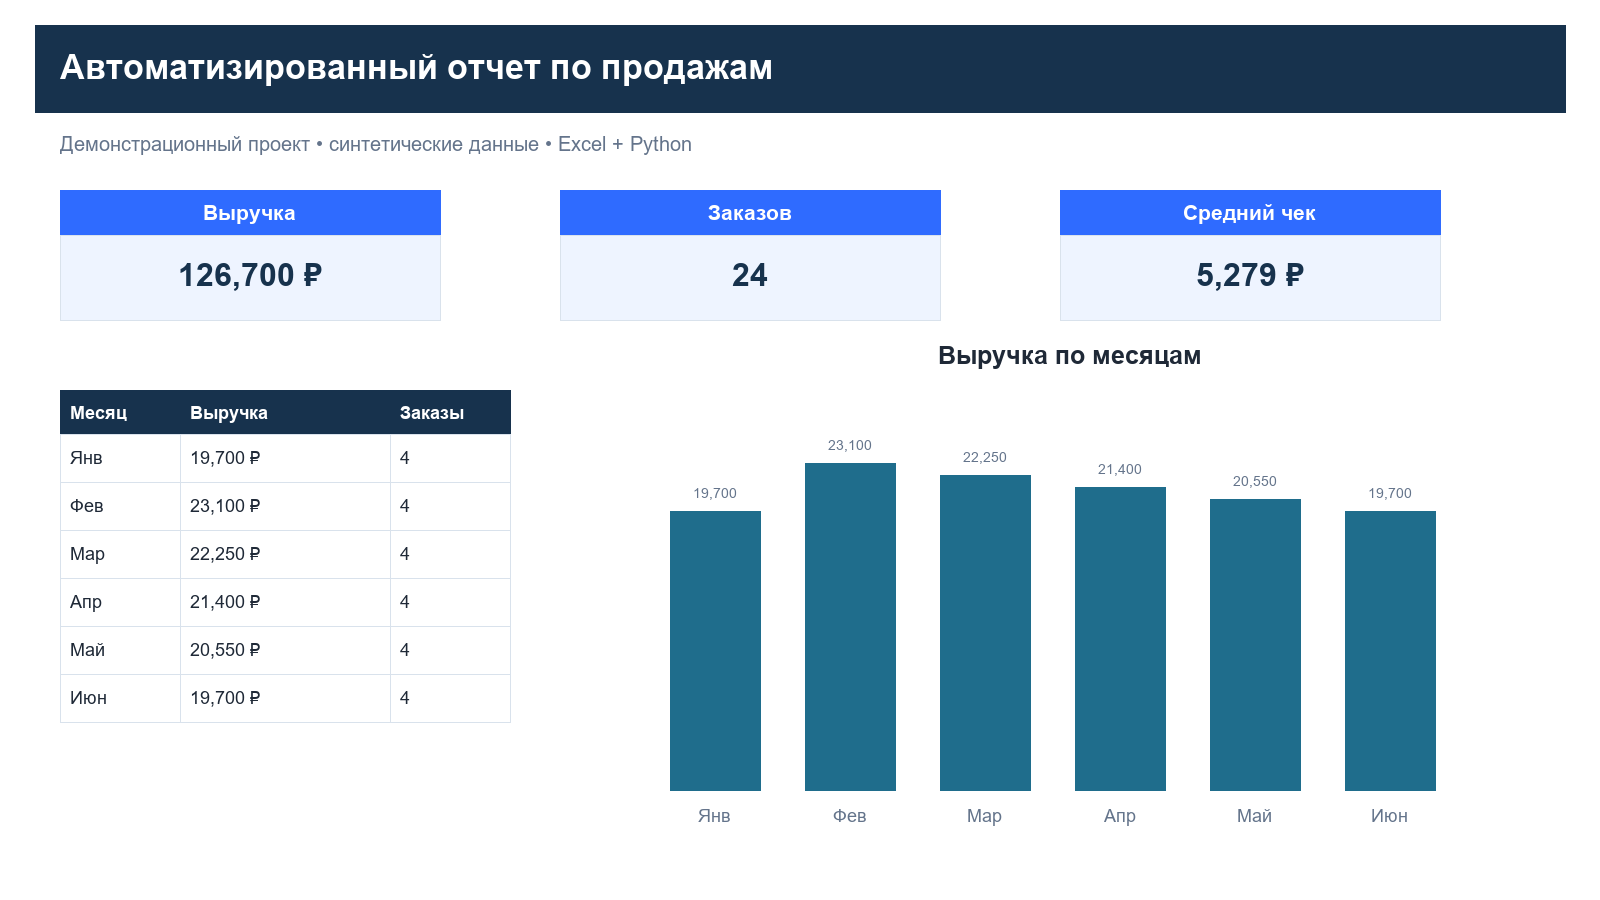This screenshot has width=1600, height=900.
Task: Select the "Мар" cell in the table
Action: (120, 554)
